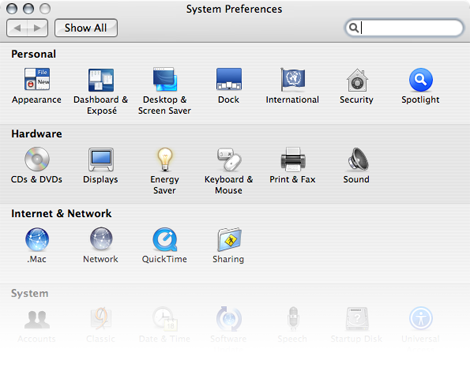Screen dimensions: 470x381
Task: Open Universal Access preferences icon
Action: [421, 318]
